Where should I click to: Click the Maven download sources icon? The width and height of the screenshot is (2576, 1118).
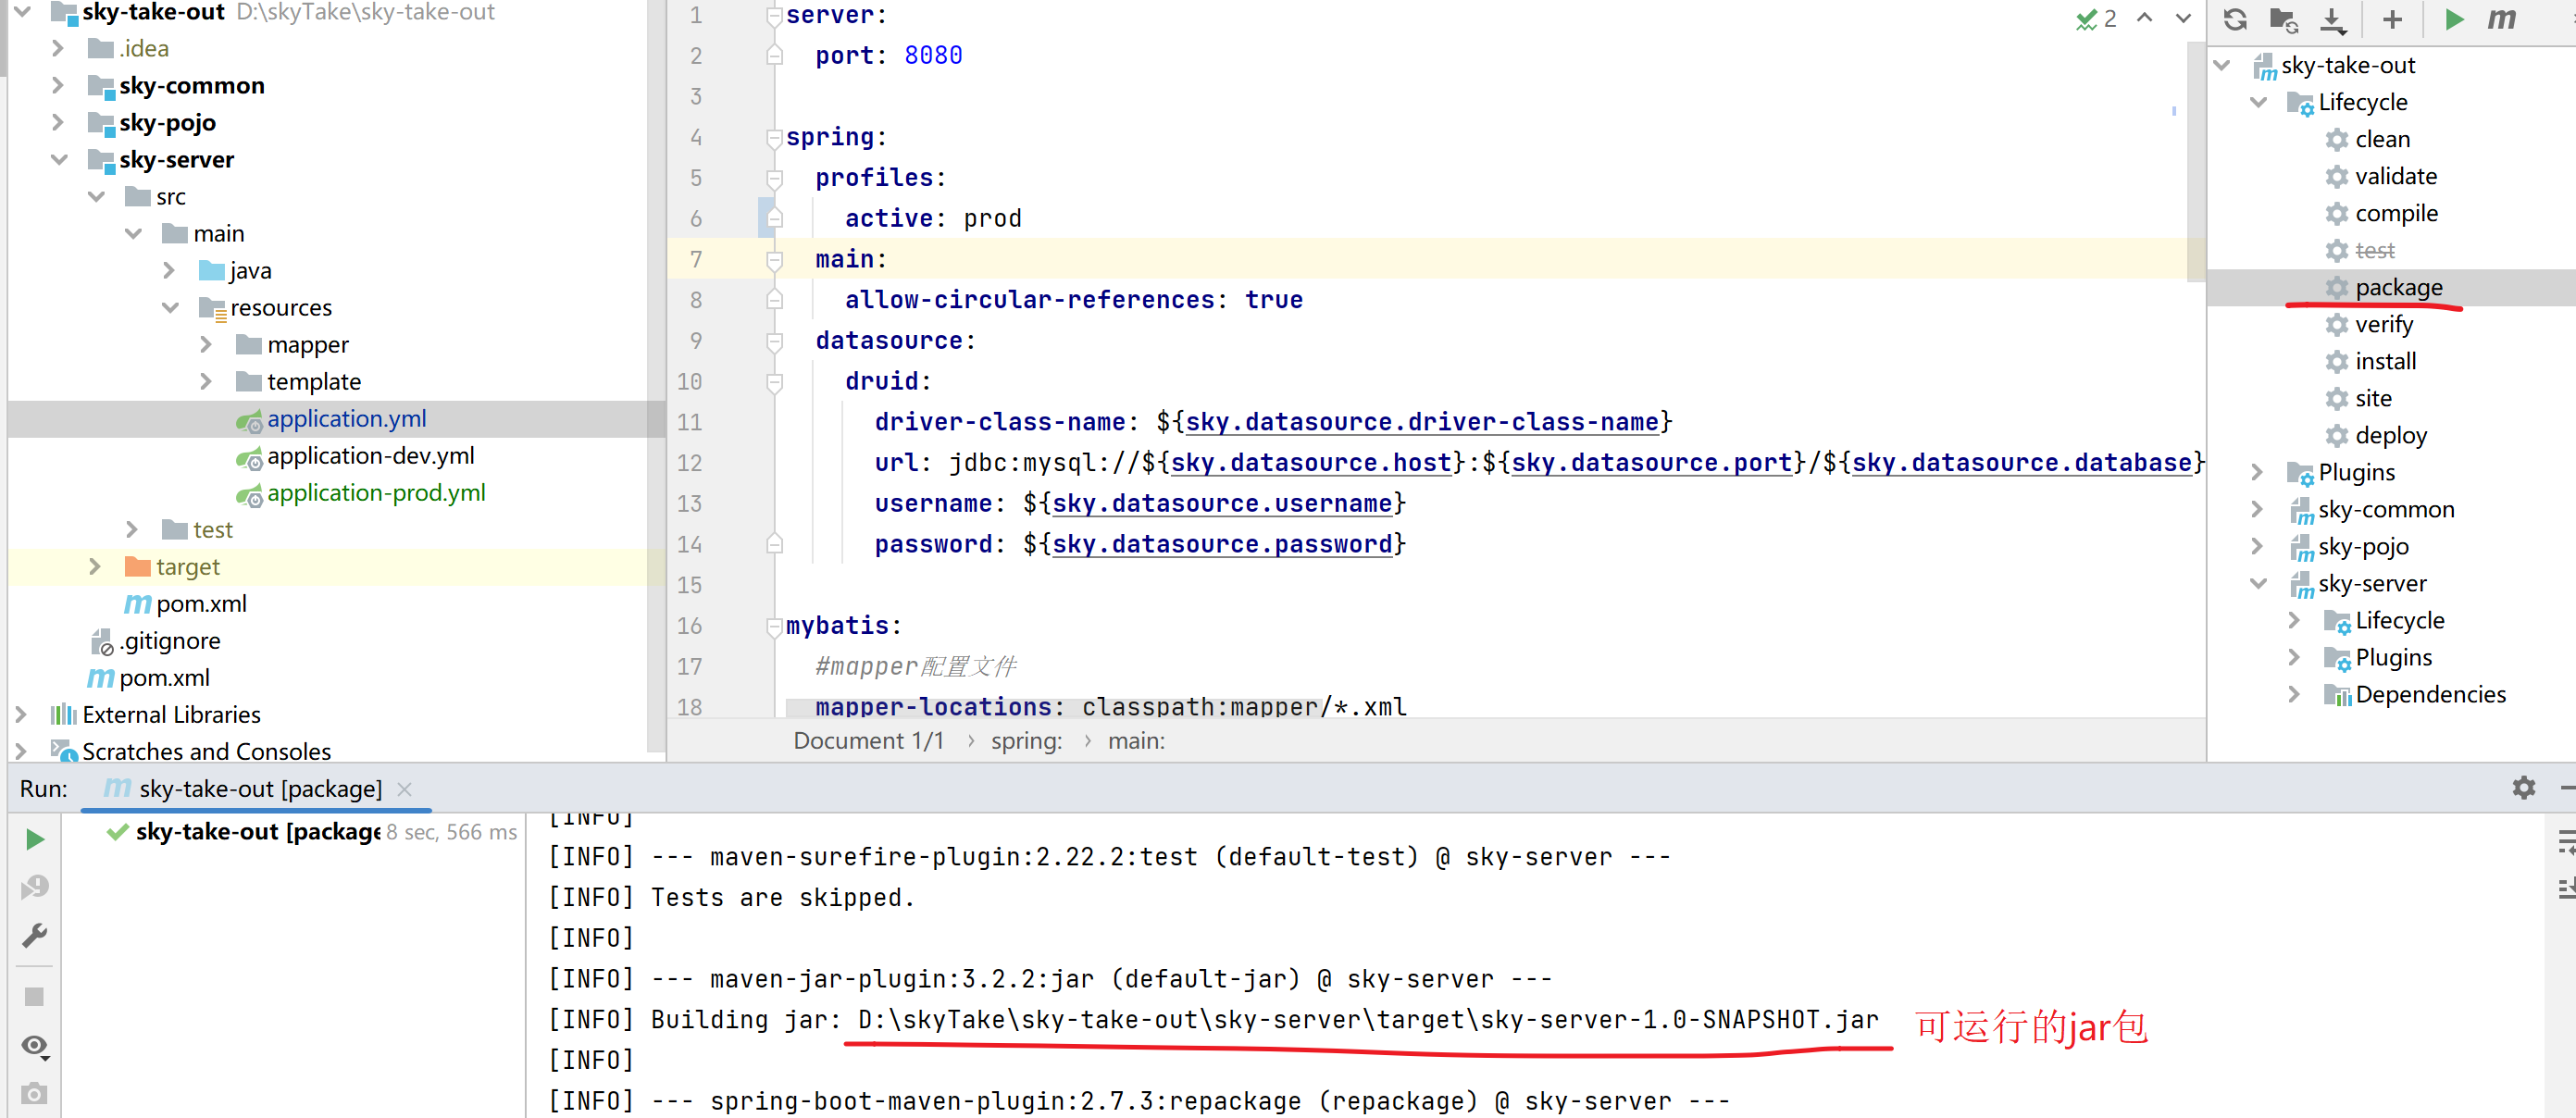point(2333,19)
